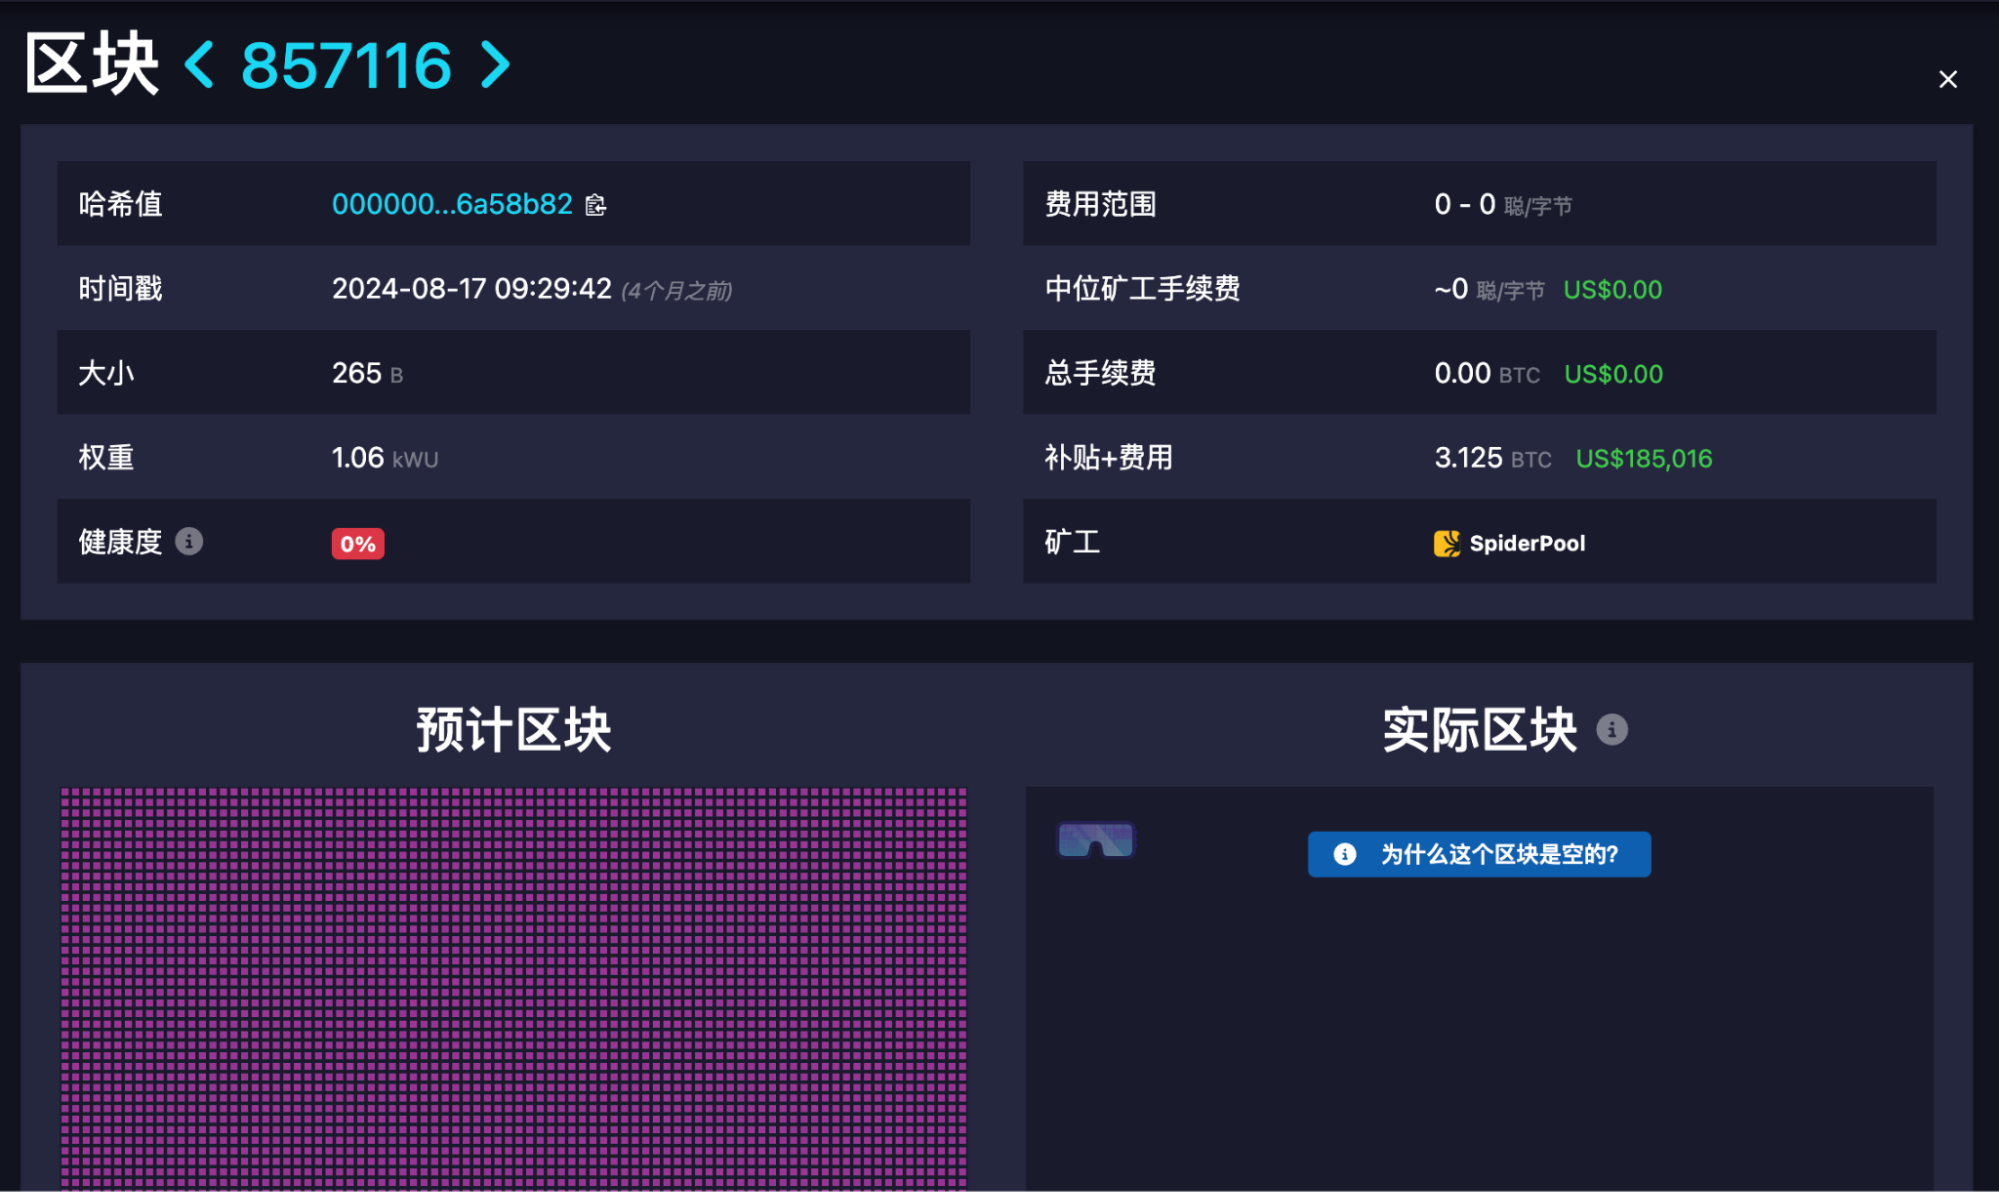Switch focus to the 预计区块 section header
Viewport: 1999px width, 1192px height.
(x=515, y=729)
